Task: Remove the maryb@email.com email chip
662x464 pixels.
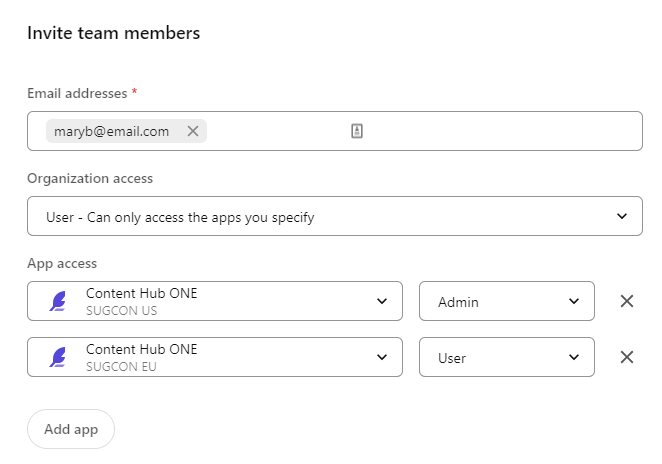Action: tap(193, 131)
